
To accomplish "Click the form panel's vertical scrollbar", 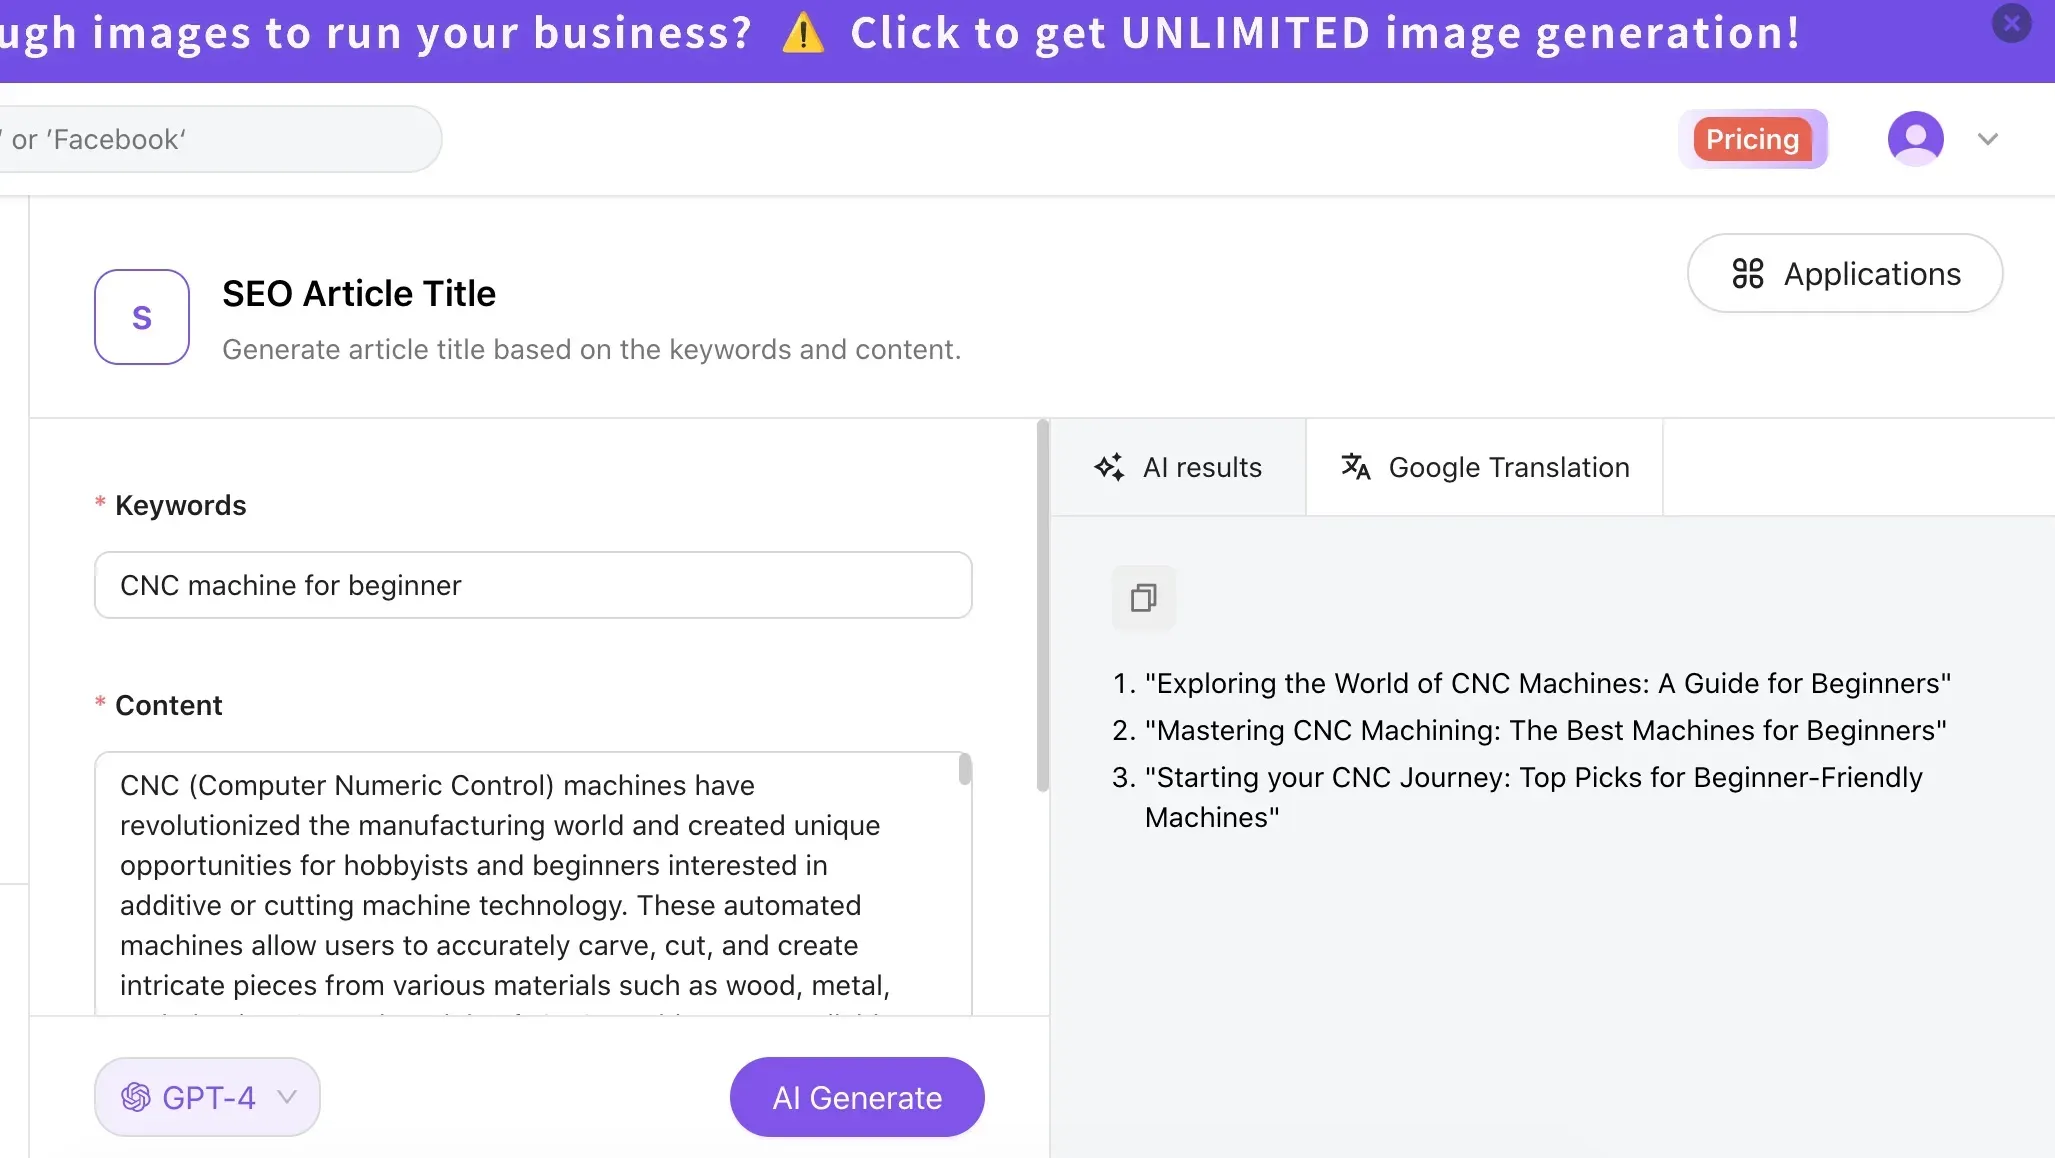I will pyautogui.click(x=1042, y=604).
